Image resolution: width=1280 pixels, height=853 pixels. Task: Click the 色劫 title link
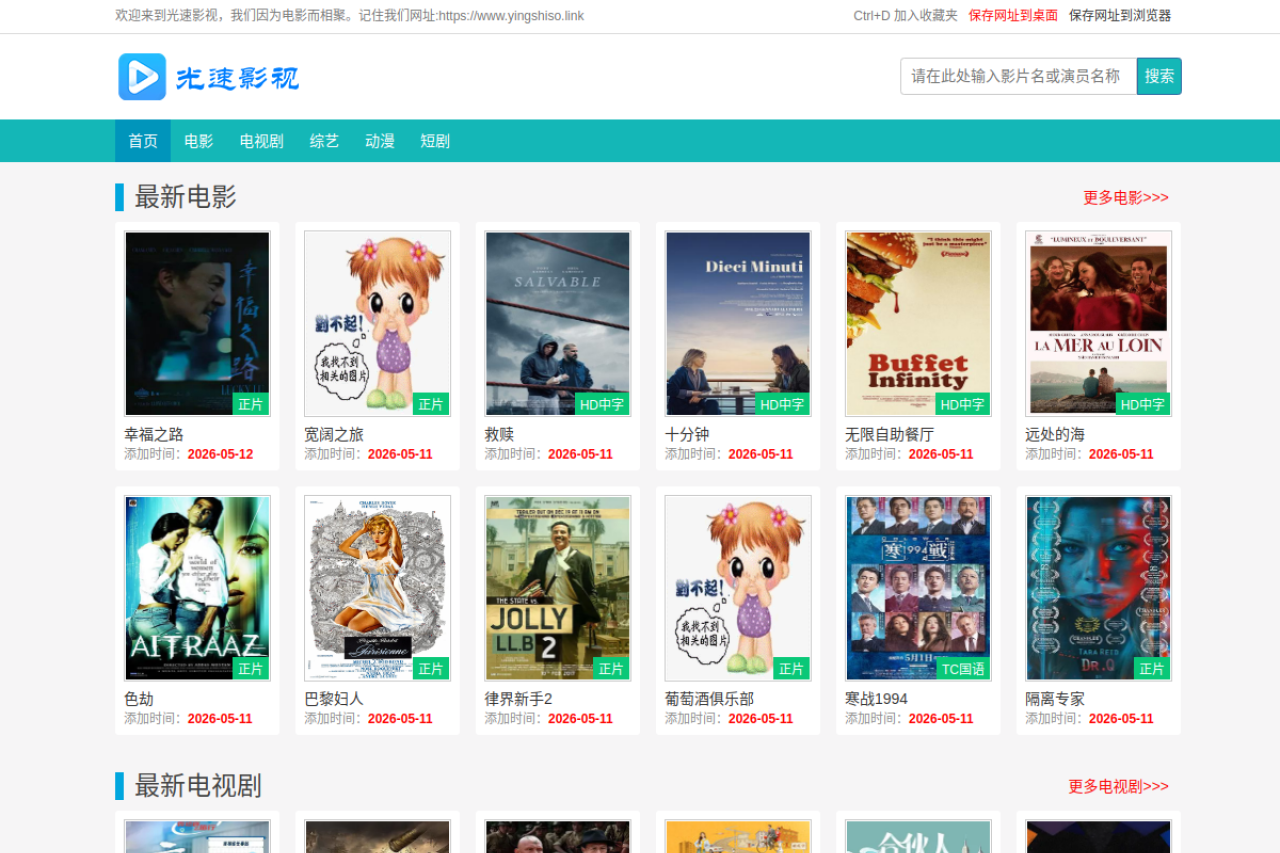click(139, 700)
